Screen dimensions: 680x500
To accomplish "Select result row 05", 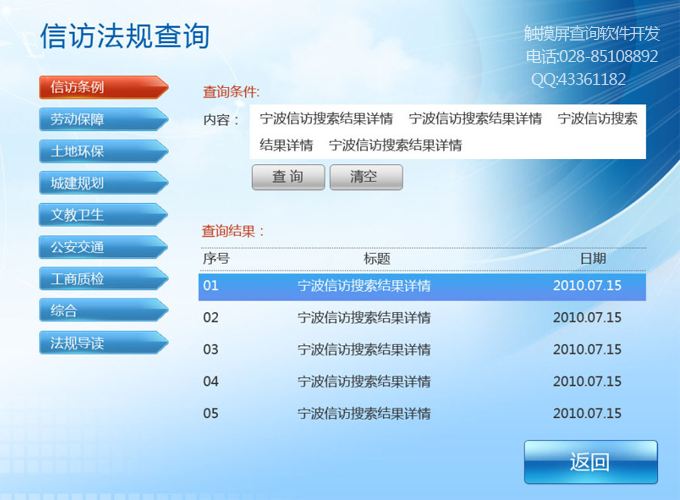I will [x=421, y=414].
